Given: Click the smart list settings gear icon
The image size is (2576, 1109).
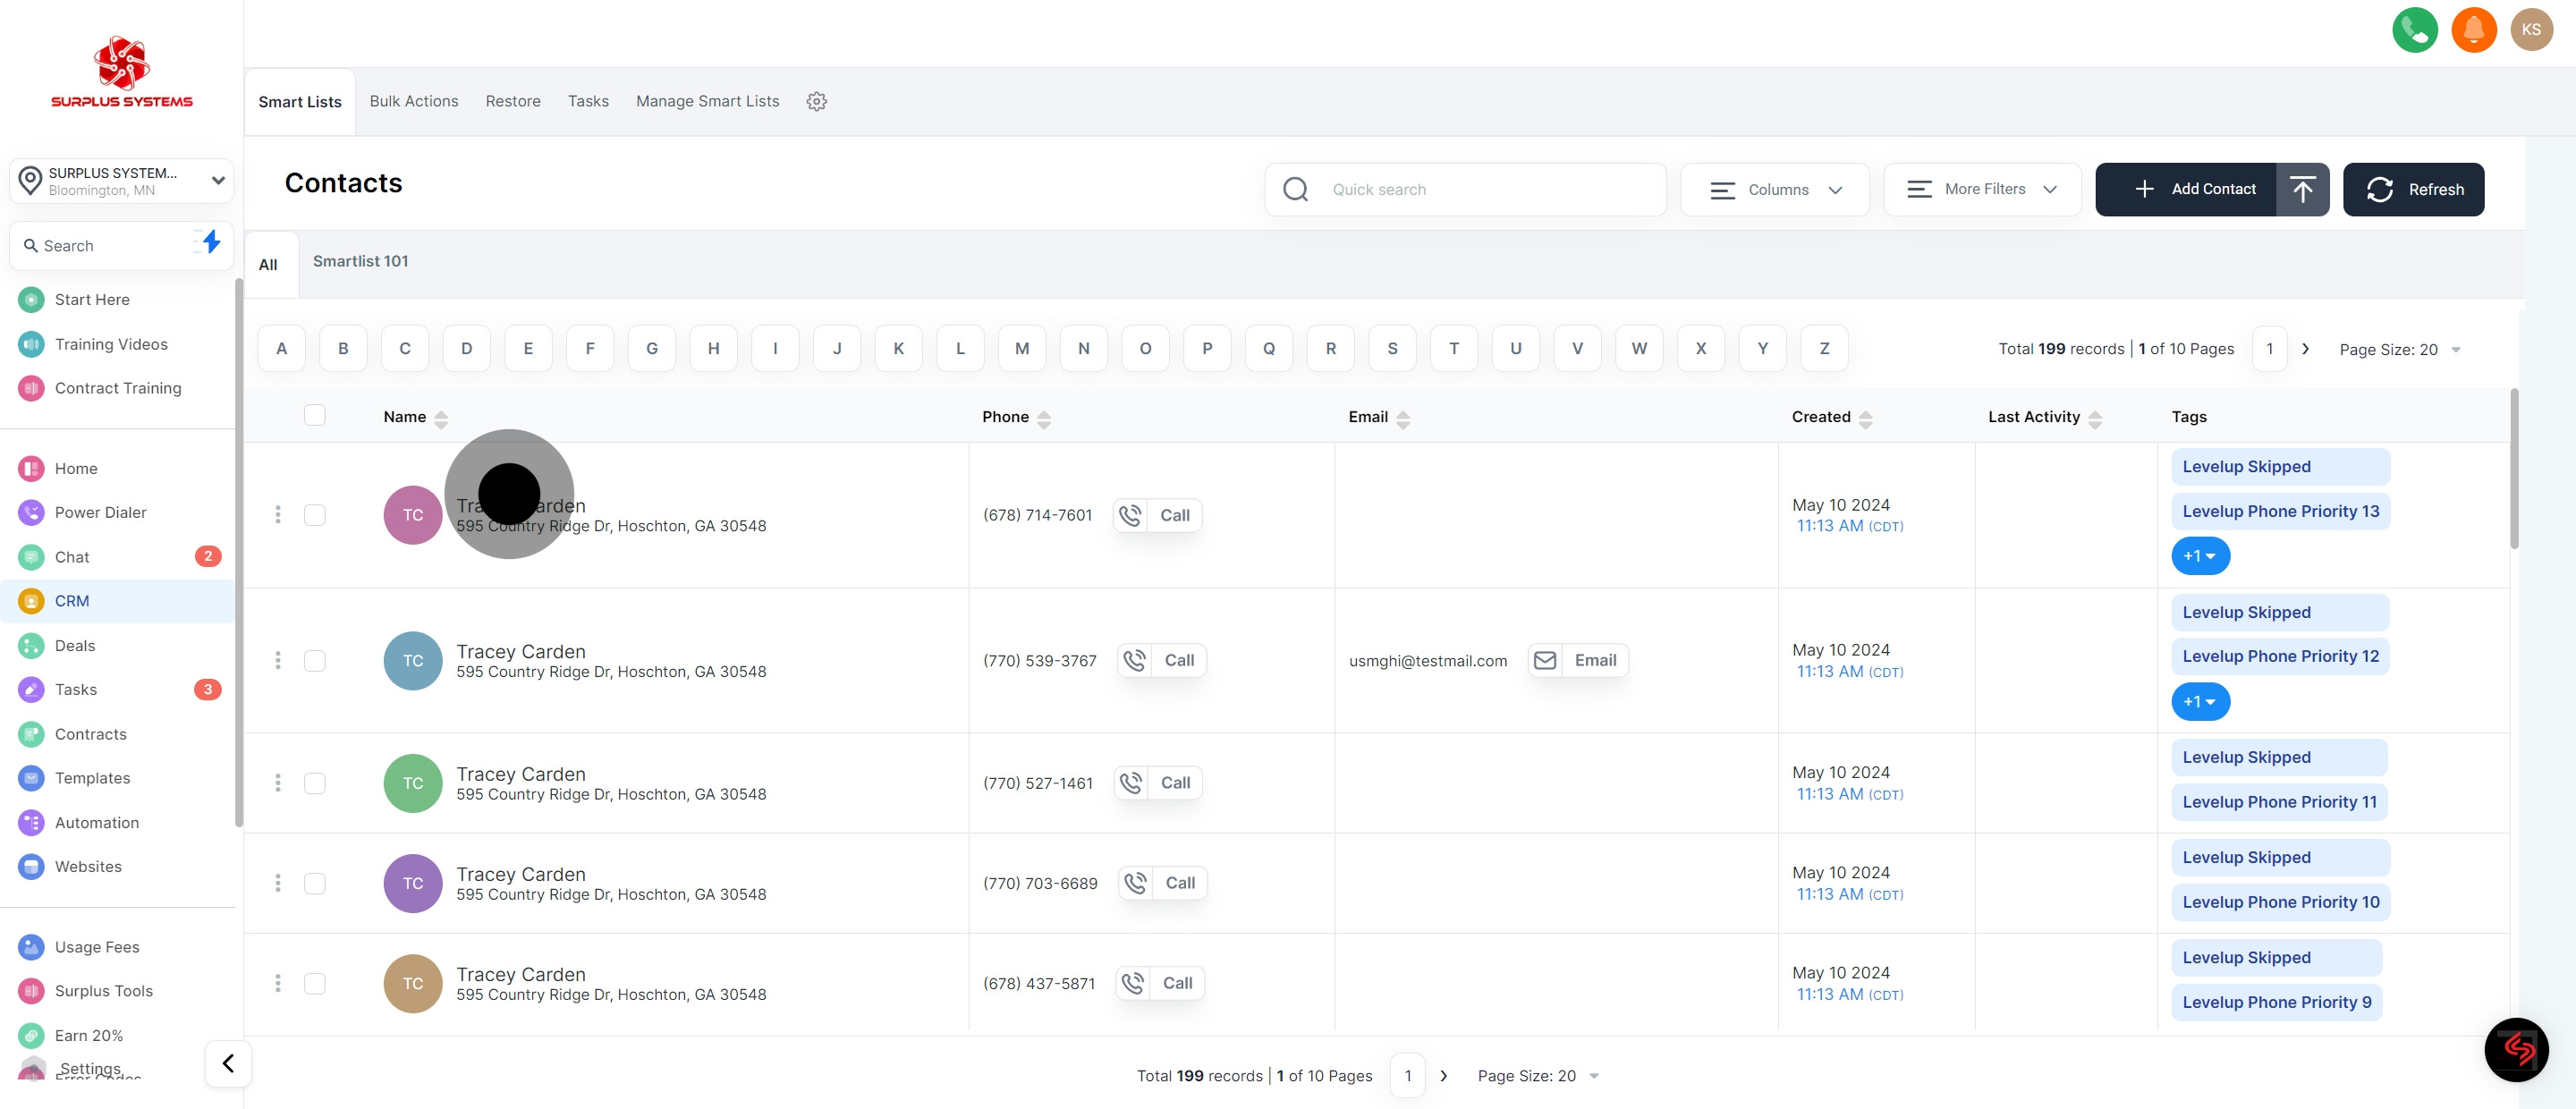Looking at the screenshot, I should (816, 101).
